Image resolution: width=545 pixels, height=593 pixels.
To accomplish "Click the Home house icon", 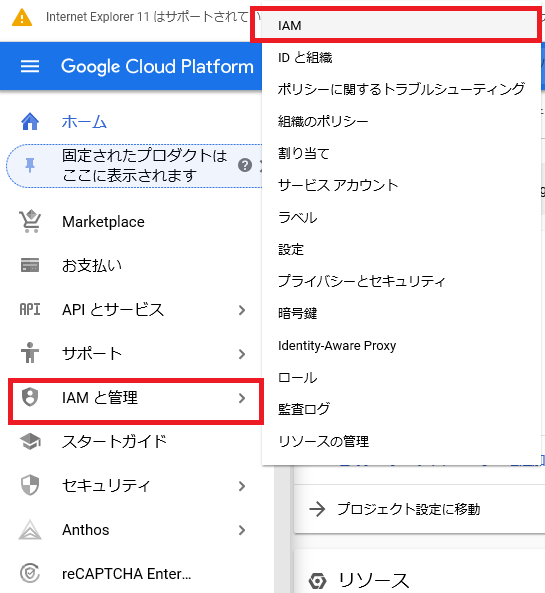I will (x=30, y=121).
